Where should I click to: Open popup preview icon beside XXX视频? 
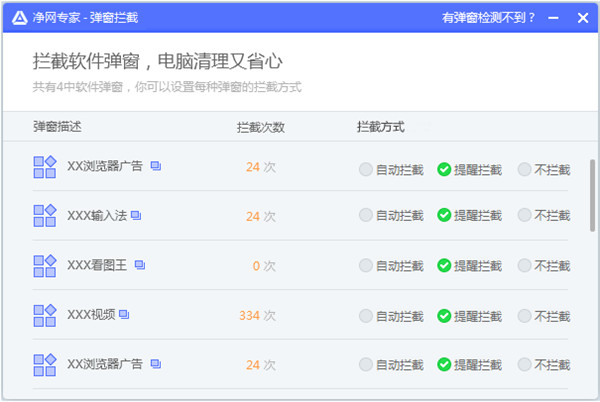124,315
